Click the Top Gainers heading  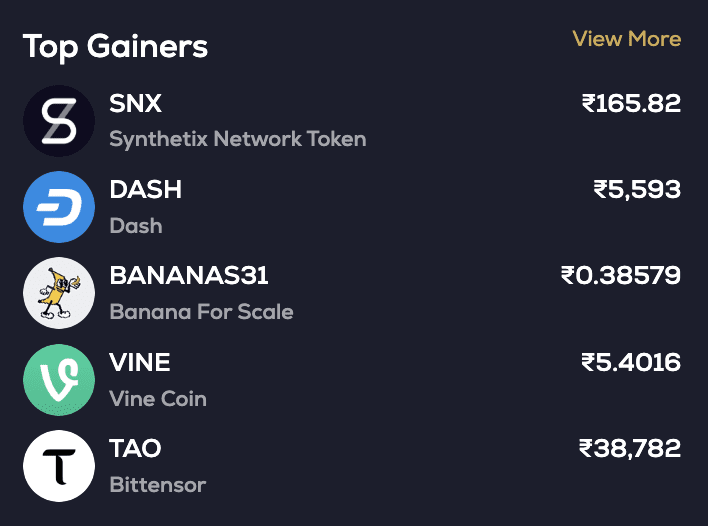(x=115, y=46)
